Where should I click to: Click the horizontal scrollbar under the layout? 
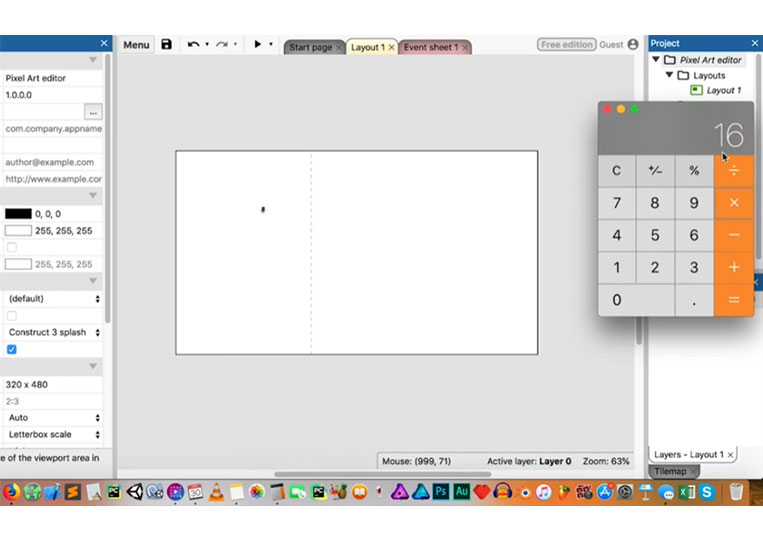[x=382, y=474]
